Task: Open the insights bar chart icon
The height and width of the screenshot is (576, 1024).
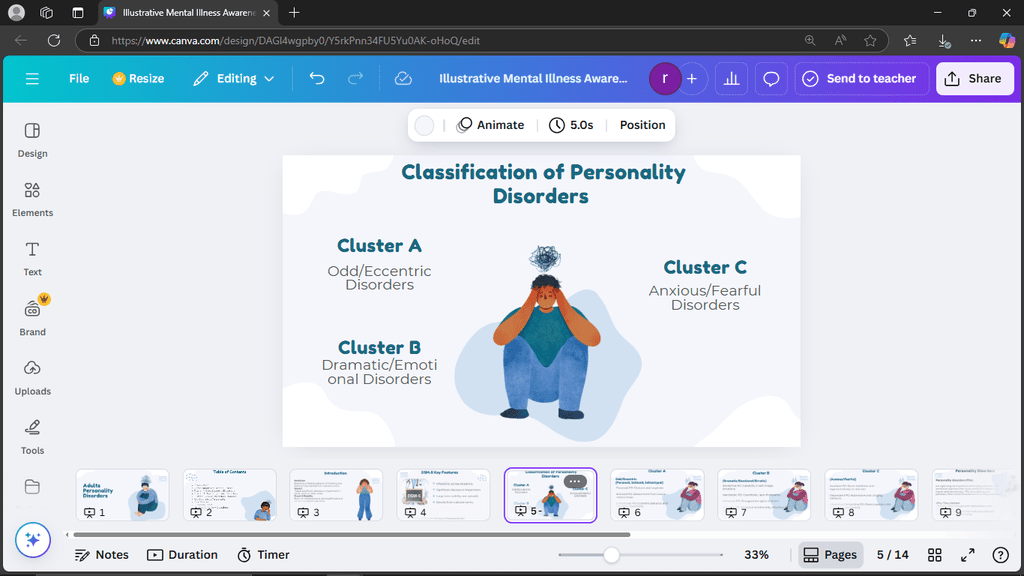Action: (x=731, y=79)
